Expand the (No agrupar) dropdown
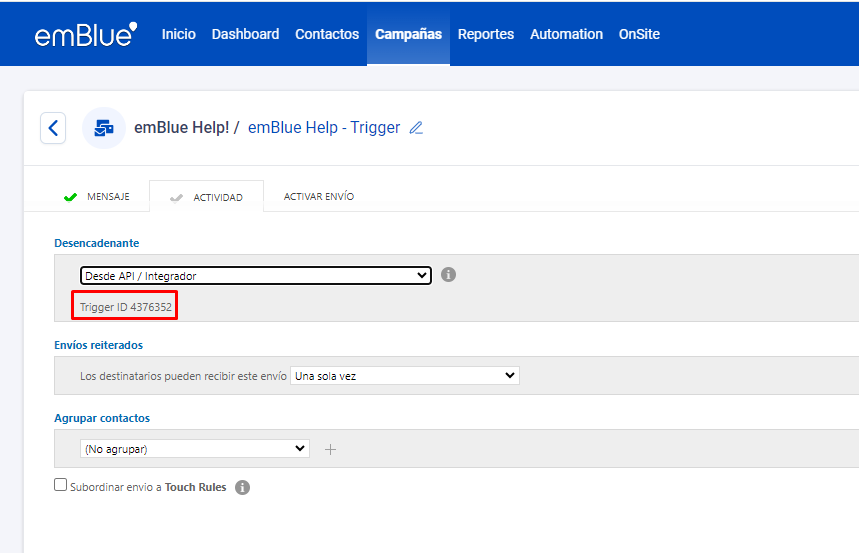 point(195,449)
